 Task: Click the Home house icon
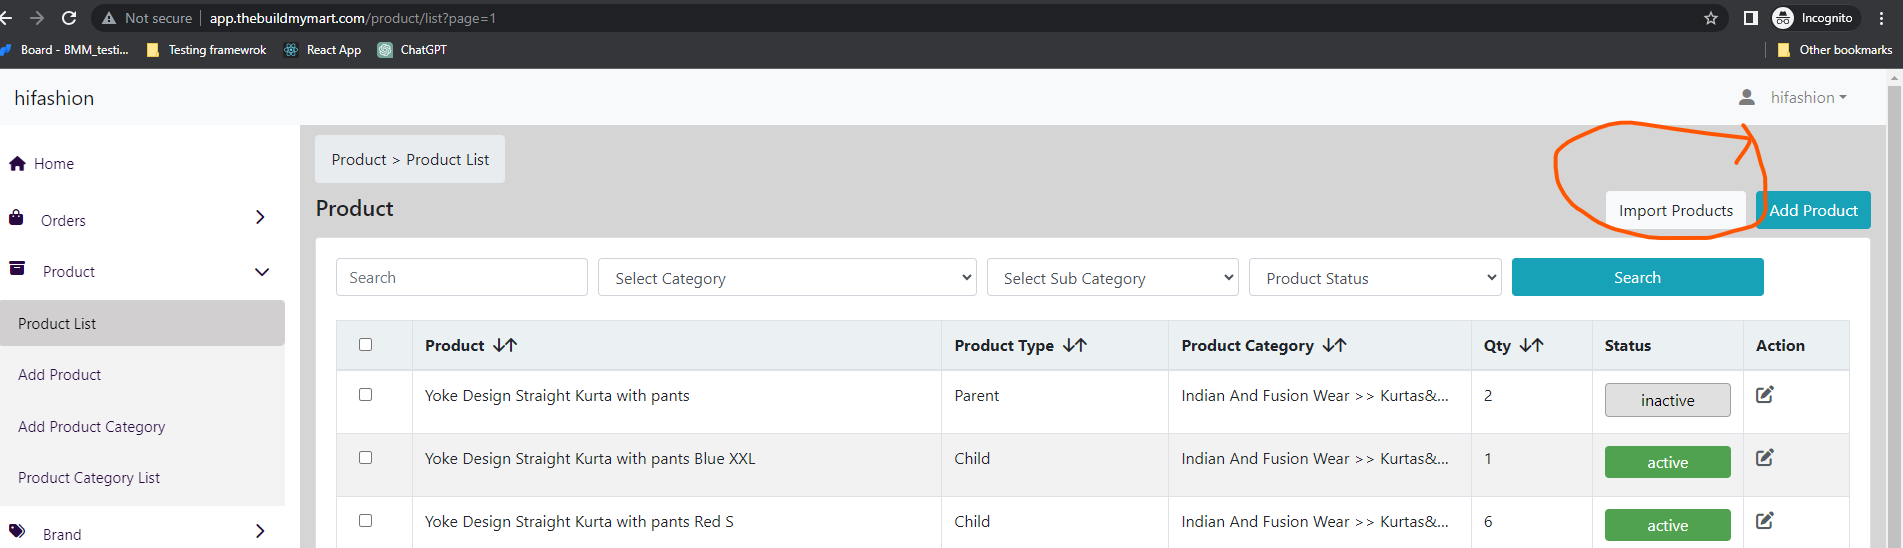pyautogui.click(x=17, y=164)
